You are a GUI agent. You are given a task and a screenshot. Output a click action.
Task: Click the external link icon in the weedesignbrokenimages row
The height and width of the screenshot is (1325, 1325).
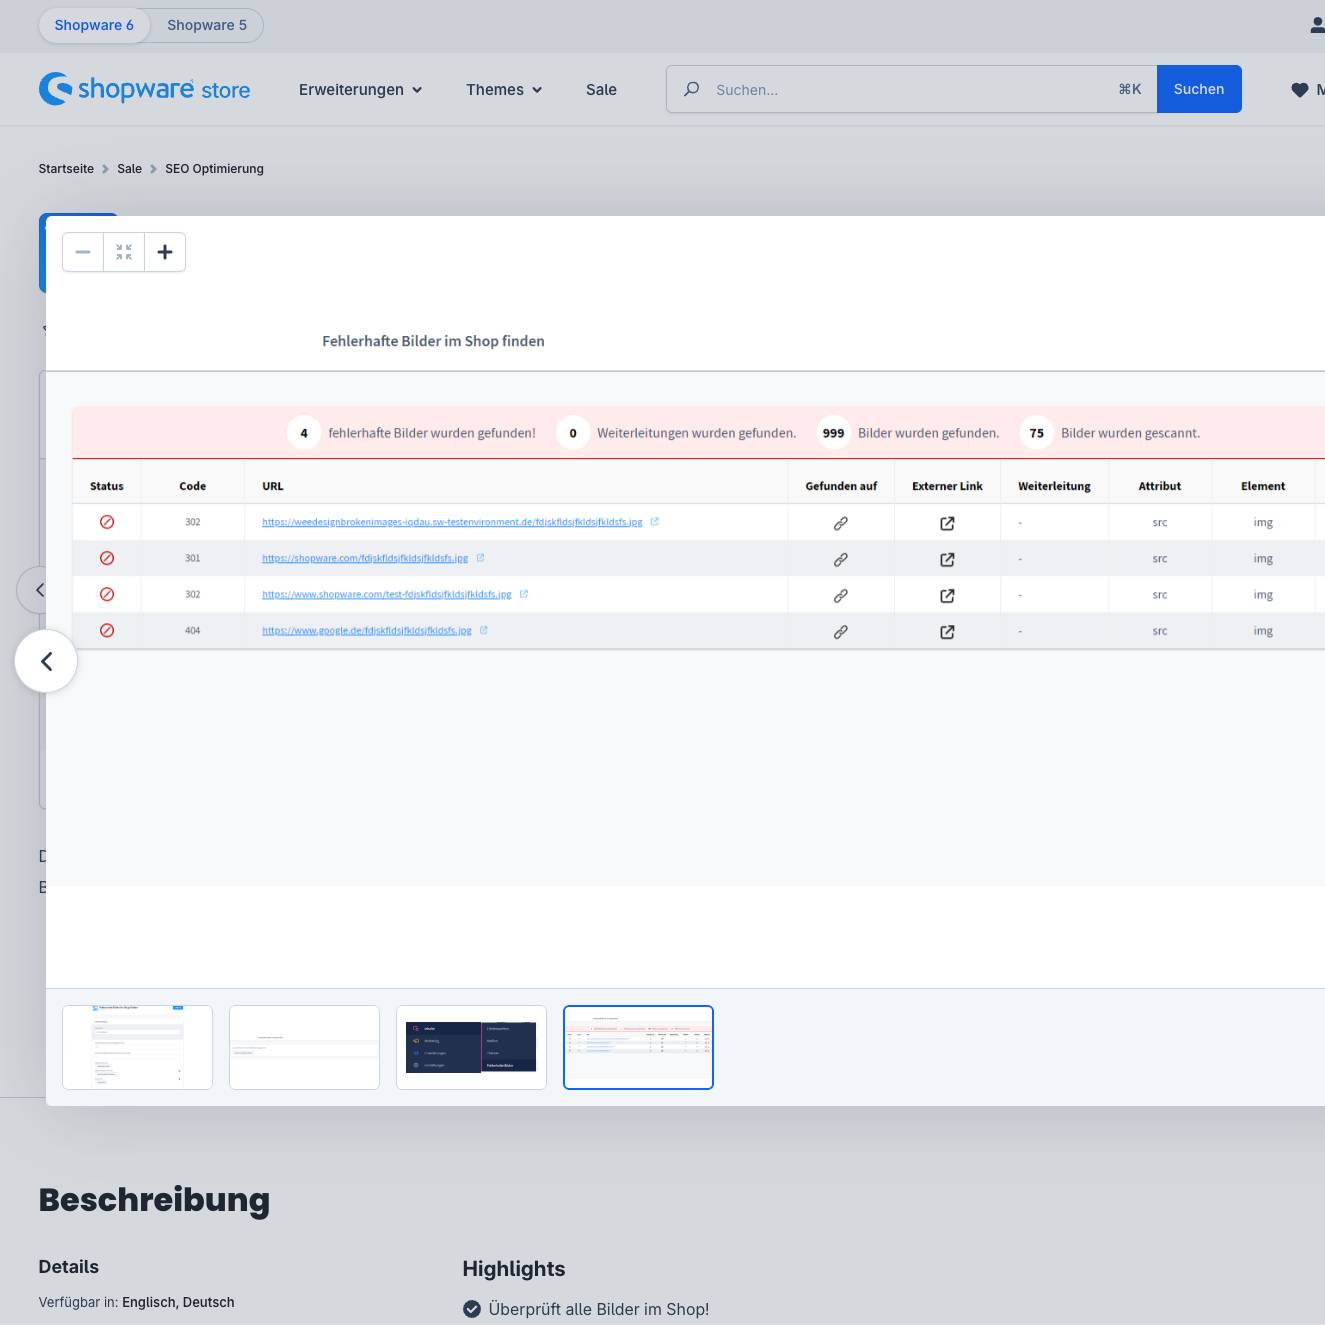947,524
